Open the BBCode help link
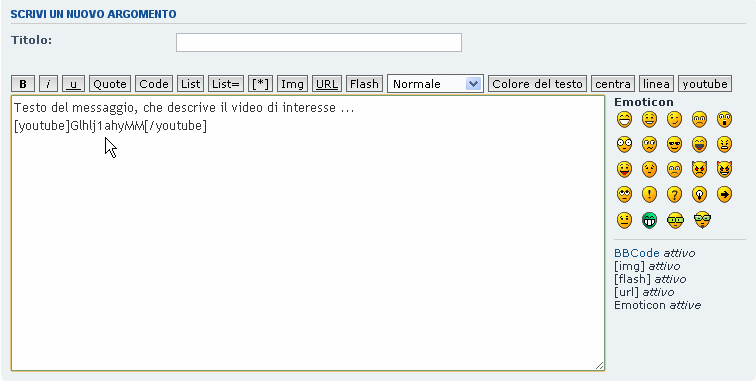Screen dimensions: 756x382 [x=636, y=253]
